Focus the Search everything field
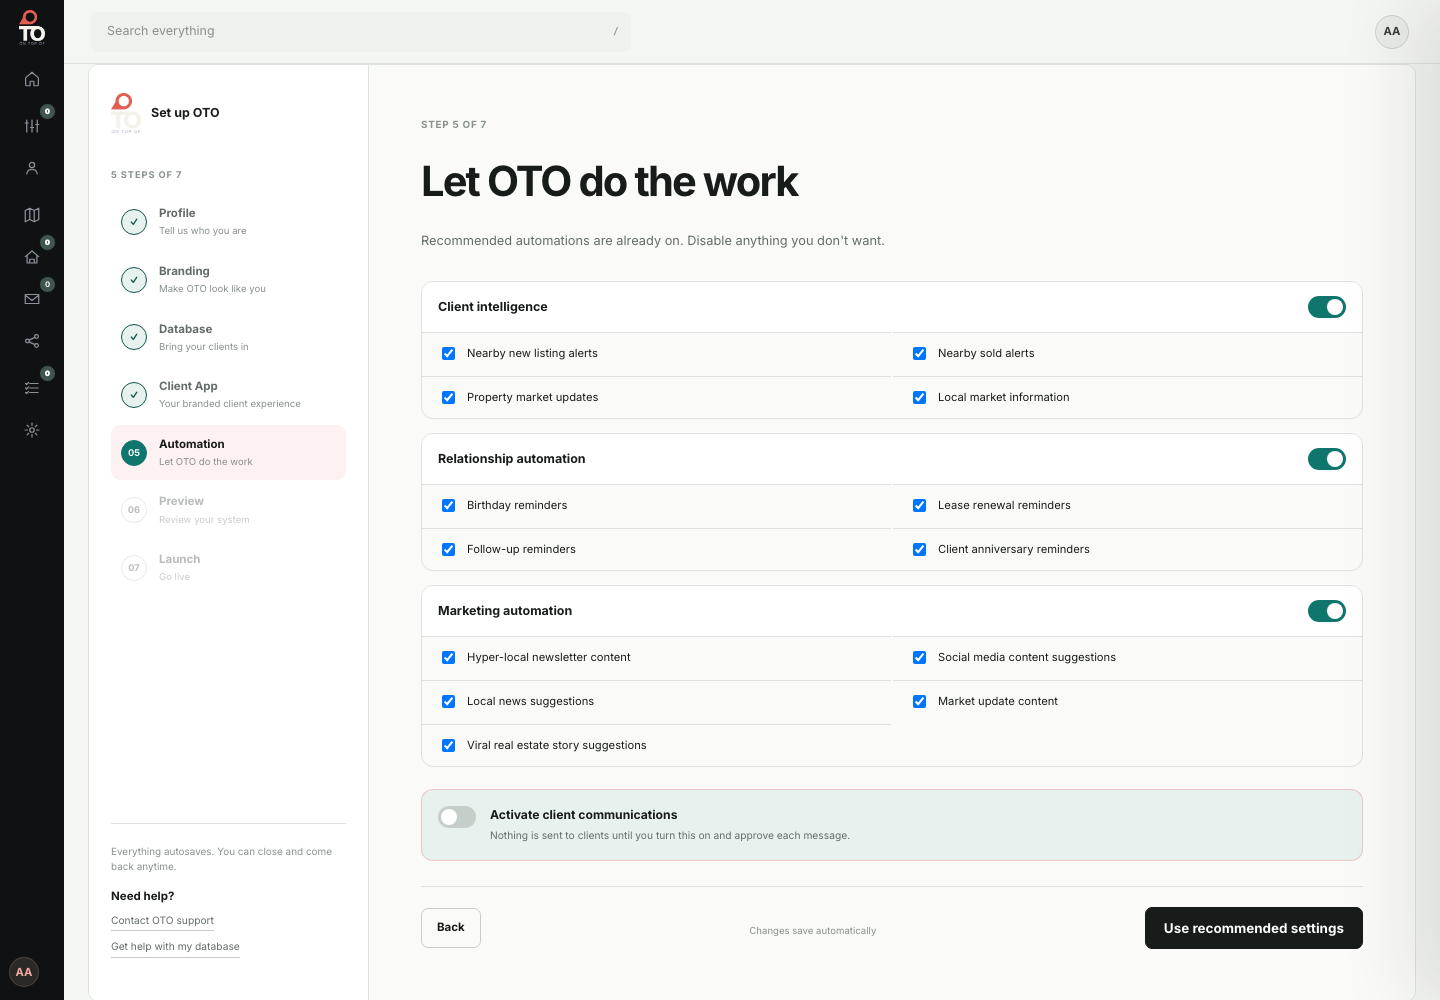Viewport: 1440px width, 1000px height. click(361, 31)
